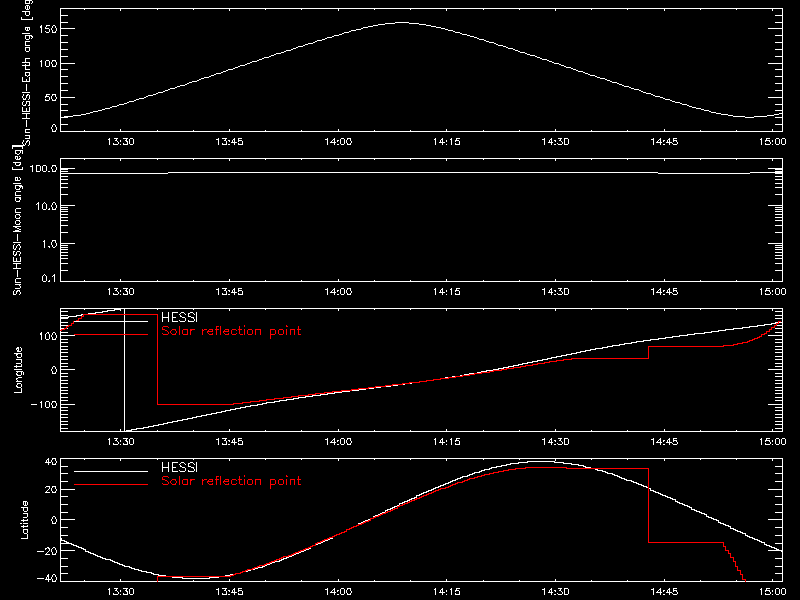This screenshot has height=600, width=800.
Task: Select the -100 tick on the Longitude axis
Action: (x=44, y=404)
